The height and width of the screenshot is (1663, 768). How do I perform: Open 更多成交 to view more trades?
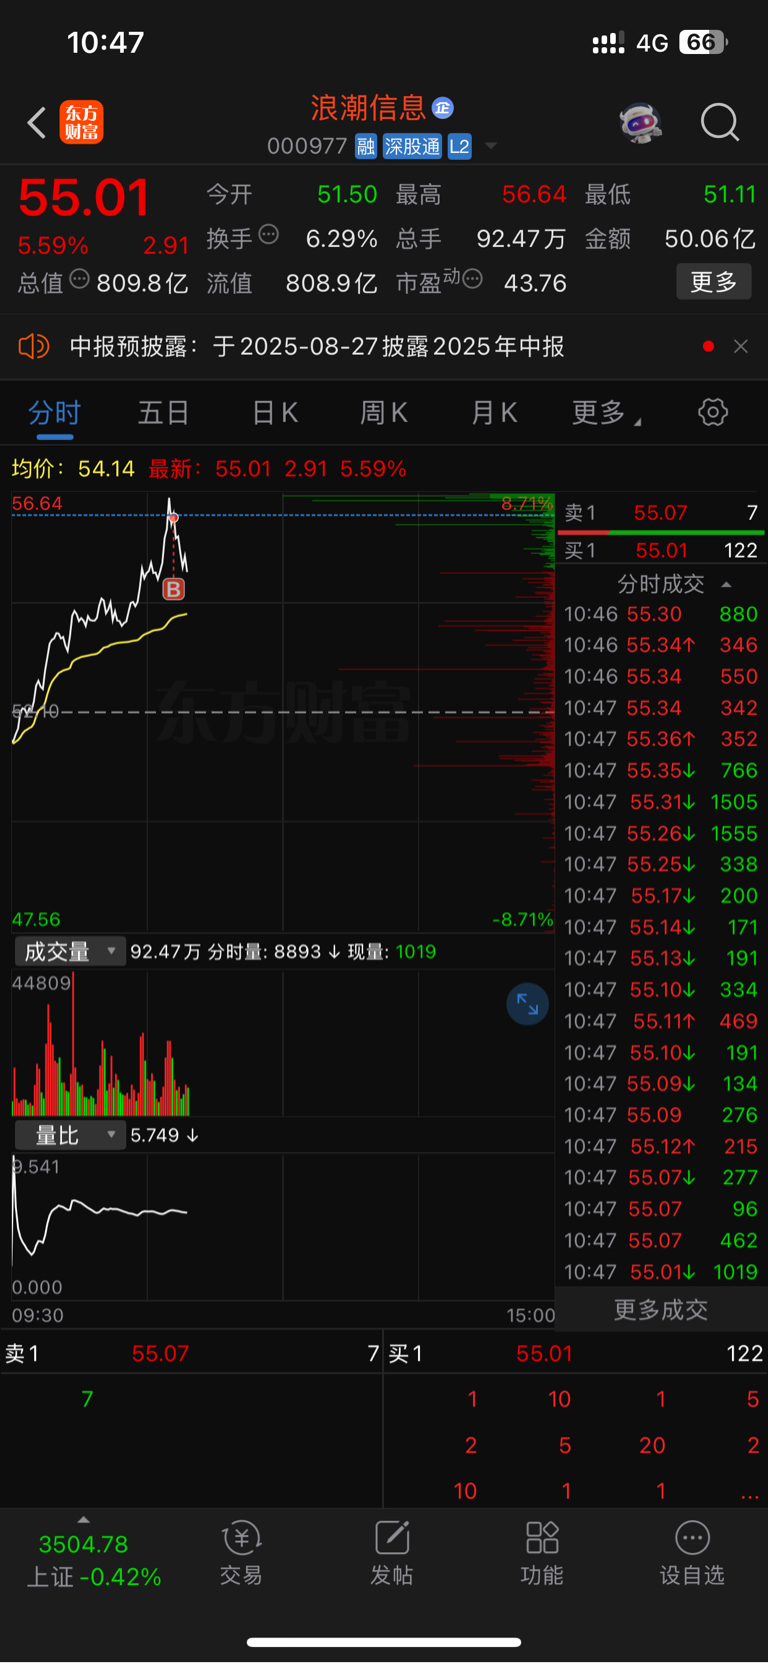click(661, 1309)
